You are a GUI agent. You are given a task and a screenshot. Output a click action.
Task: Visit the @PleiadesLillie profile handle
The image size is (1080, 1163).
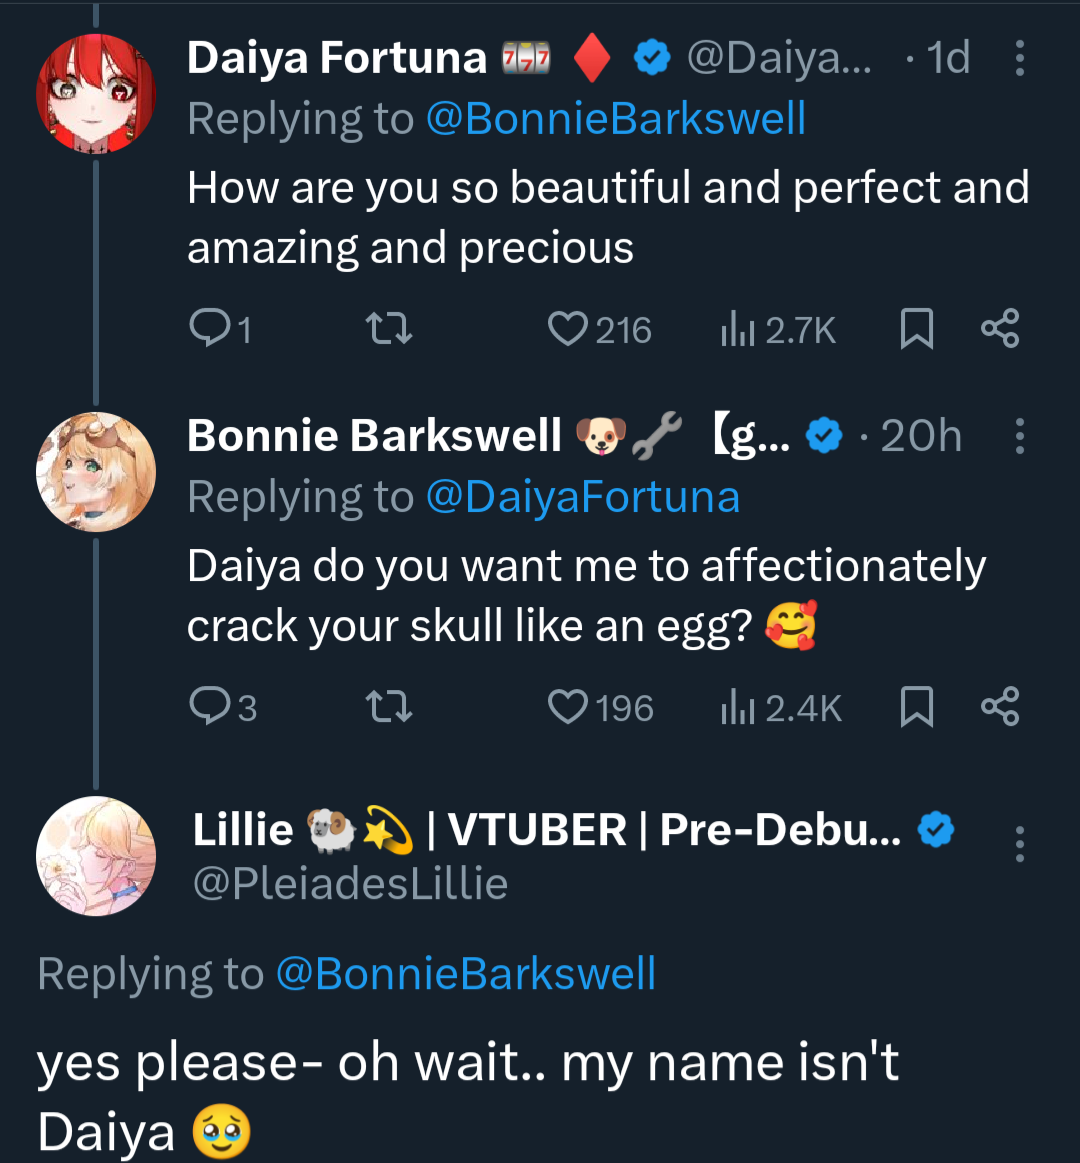click(x=350, y=884)
